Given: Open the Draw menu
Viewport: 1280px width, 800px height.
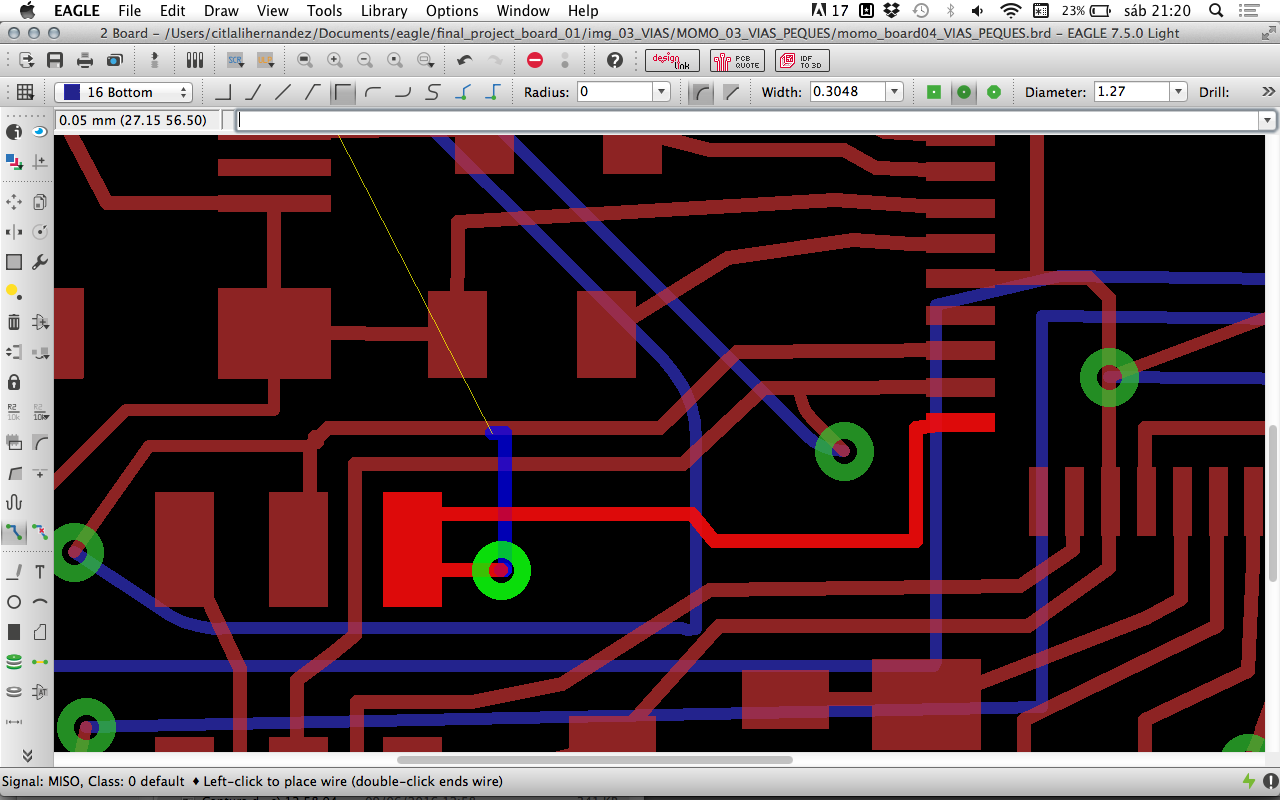Looking at the screenshot, I should 221,11.
